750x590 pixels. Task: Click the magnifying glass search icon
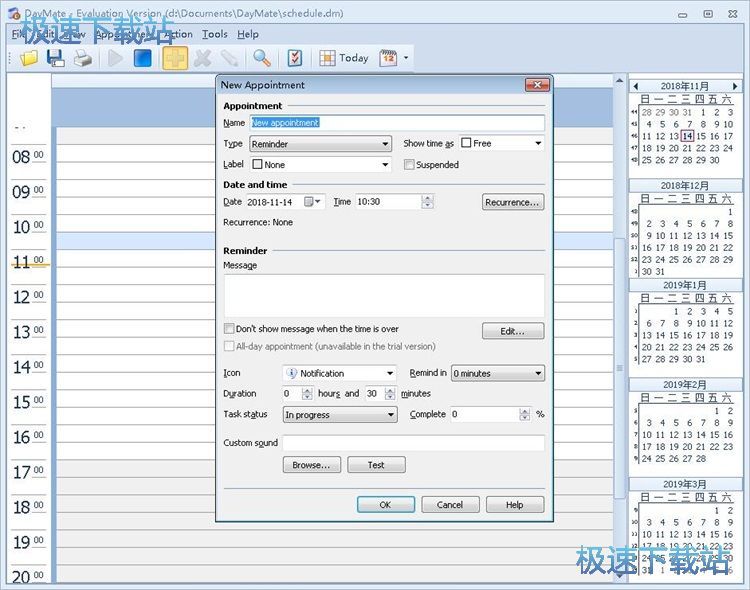[261, 58]
